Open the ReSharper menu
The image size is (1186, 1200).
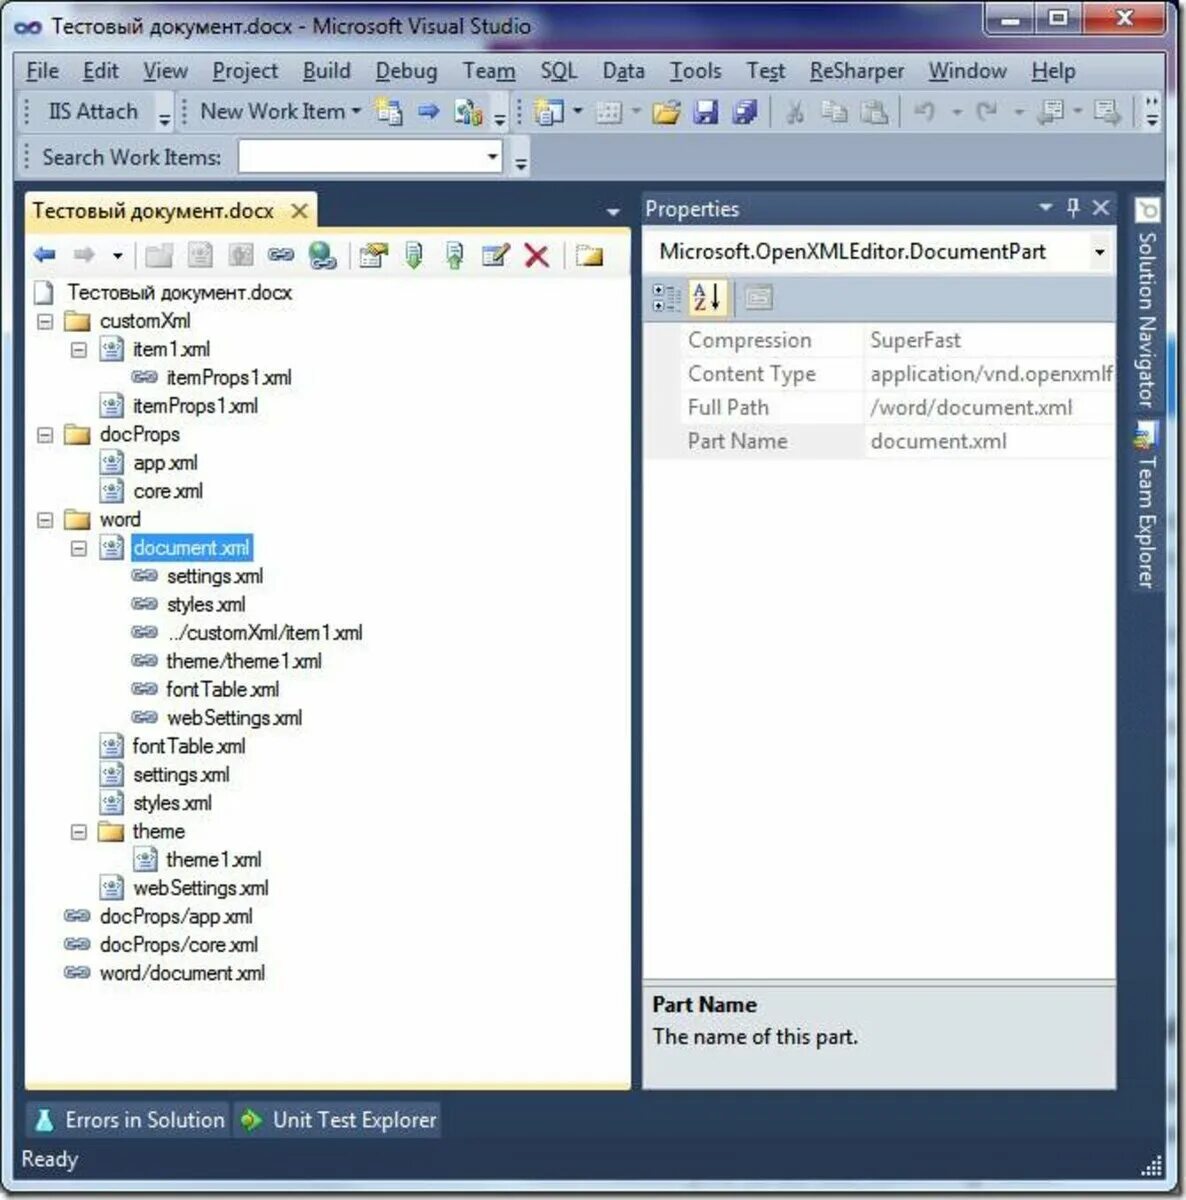click(x=857, y=71)
